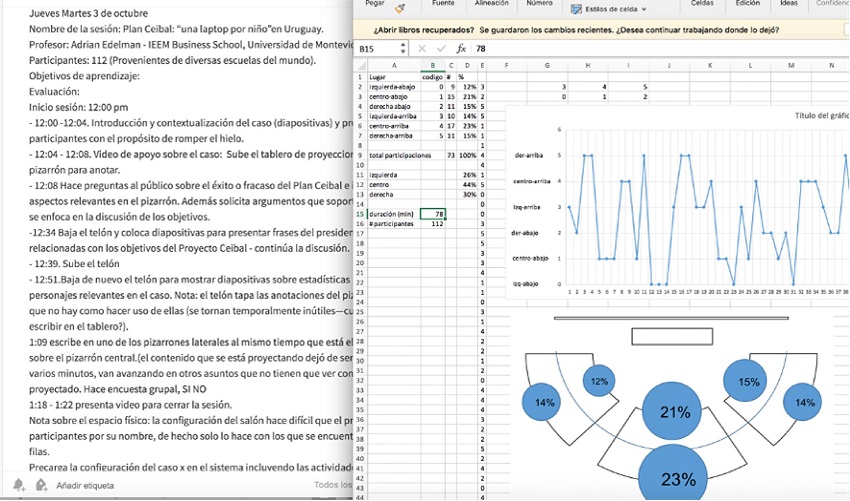Viewport: 850px width, 501px height.
Task: Select the 'izquierda-abajo' cell
Action: [394, 87]
